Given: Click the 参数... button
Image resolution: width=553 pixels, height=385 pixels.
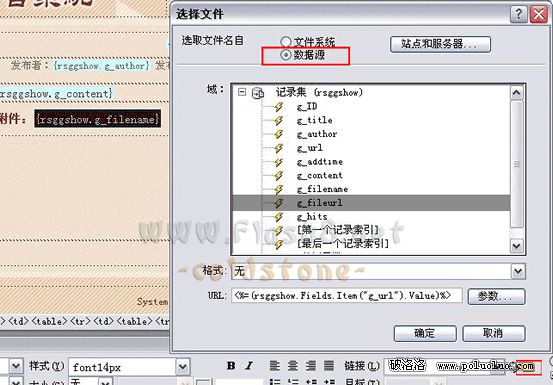Looking at the screenshot, I should coord(497,296).
